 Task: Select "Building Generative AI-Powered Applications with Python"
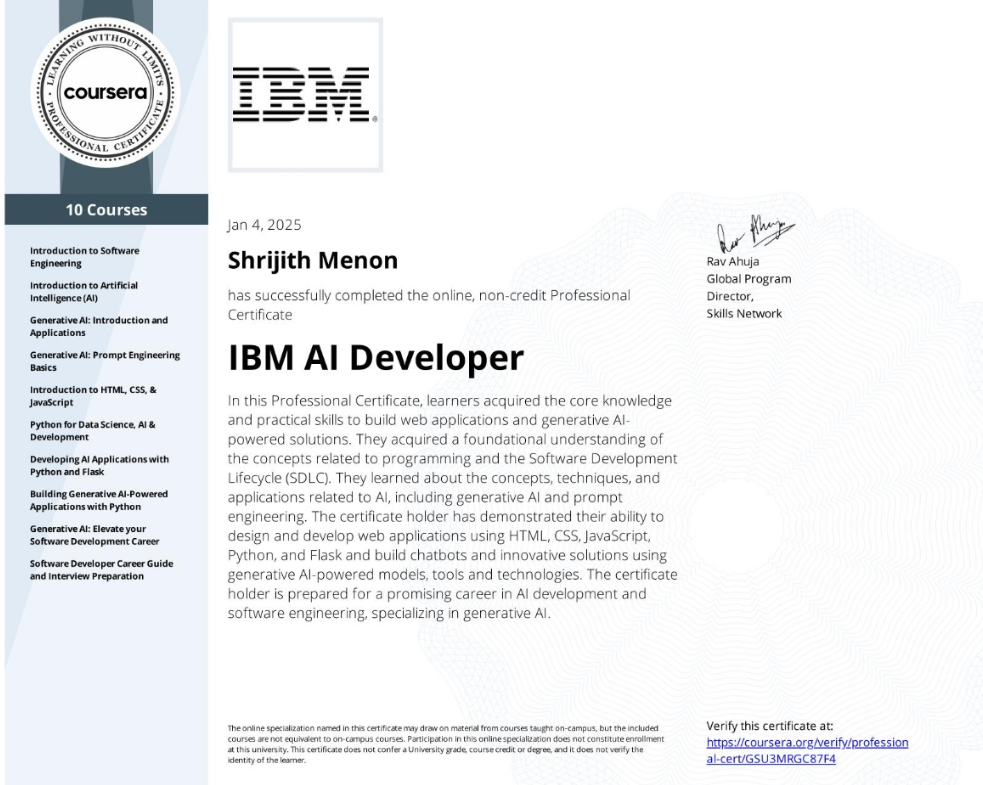(x=99, y=500)
